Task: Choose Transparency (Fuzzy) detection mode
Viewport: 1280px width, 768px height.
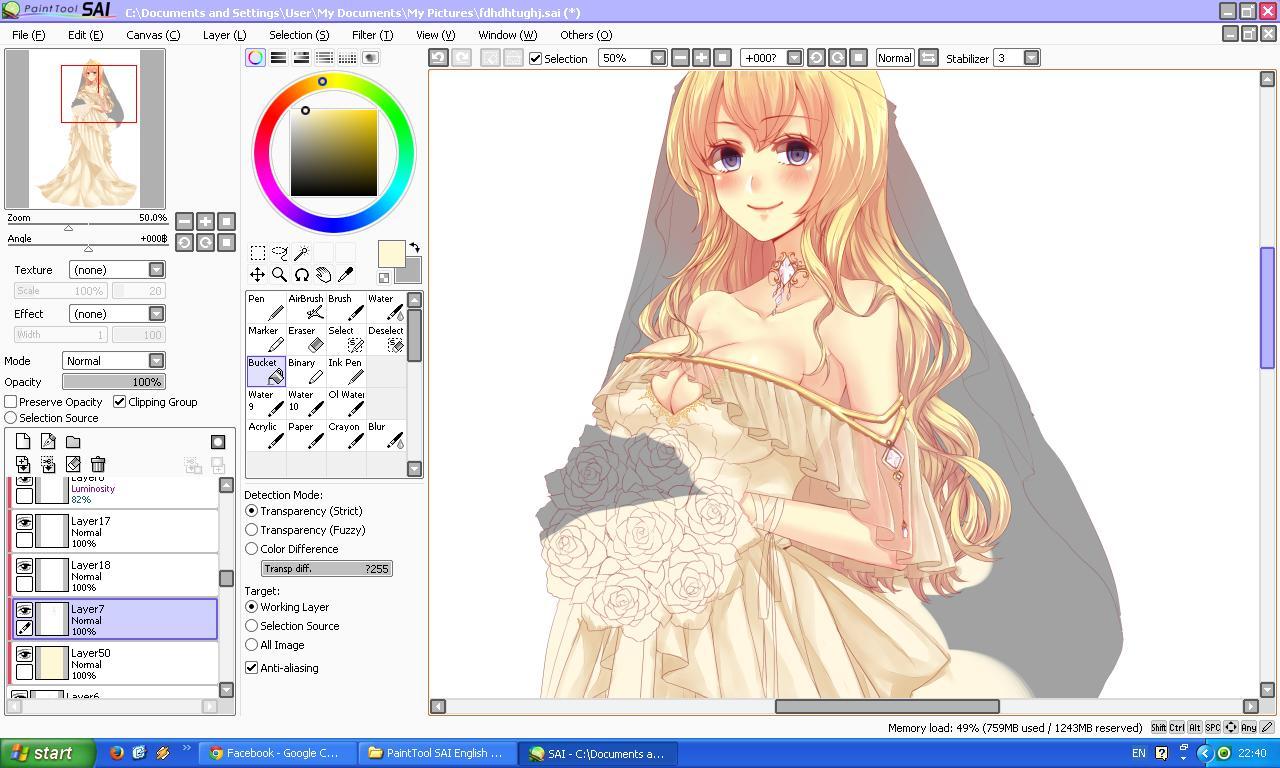Action: point(252,530)
